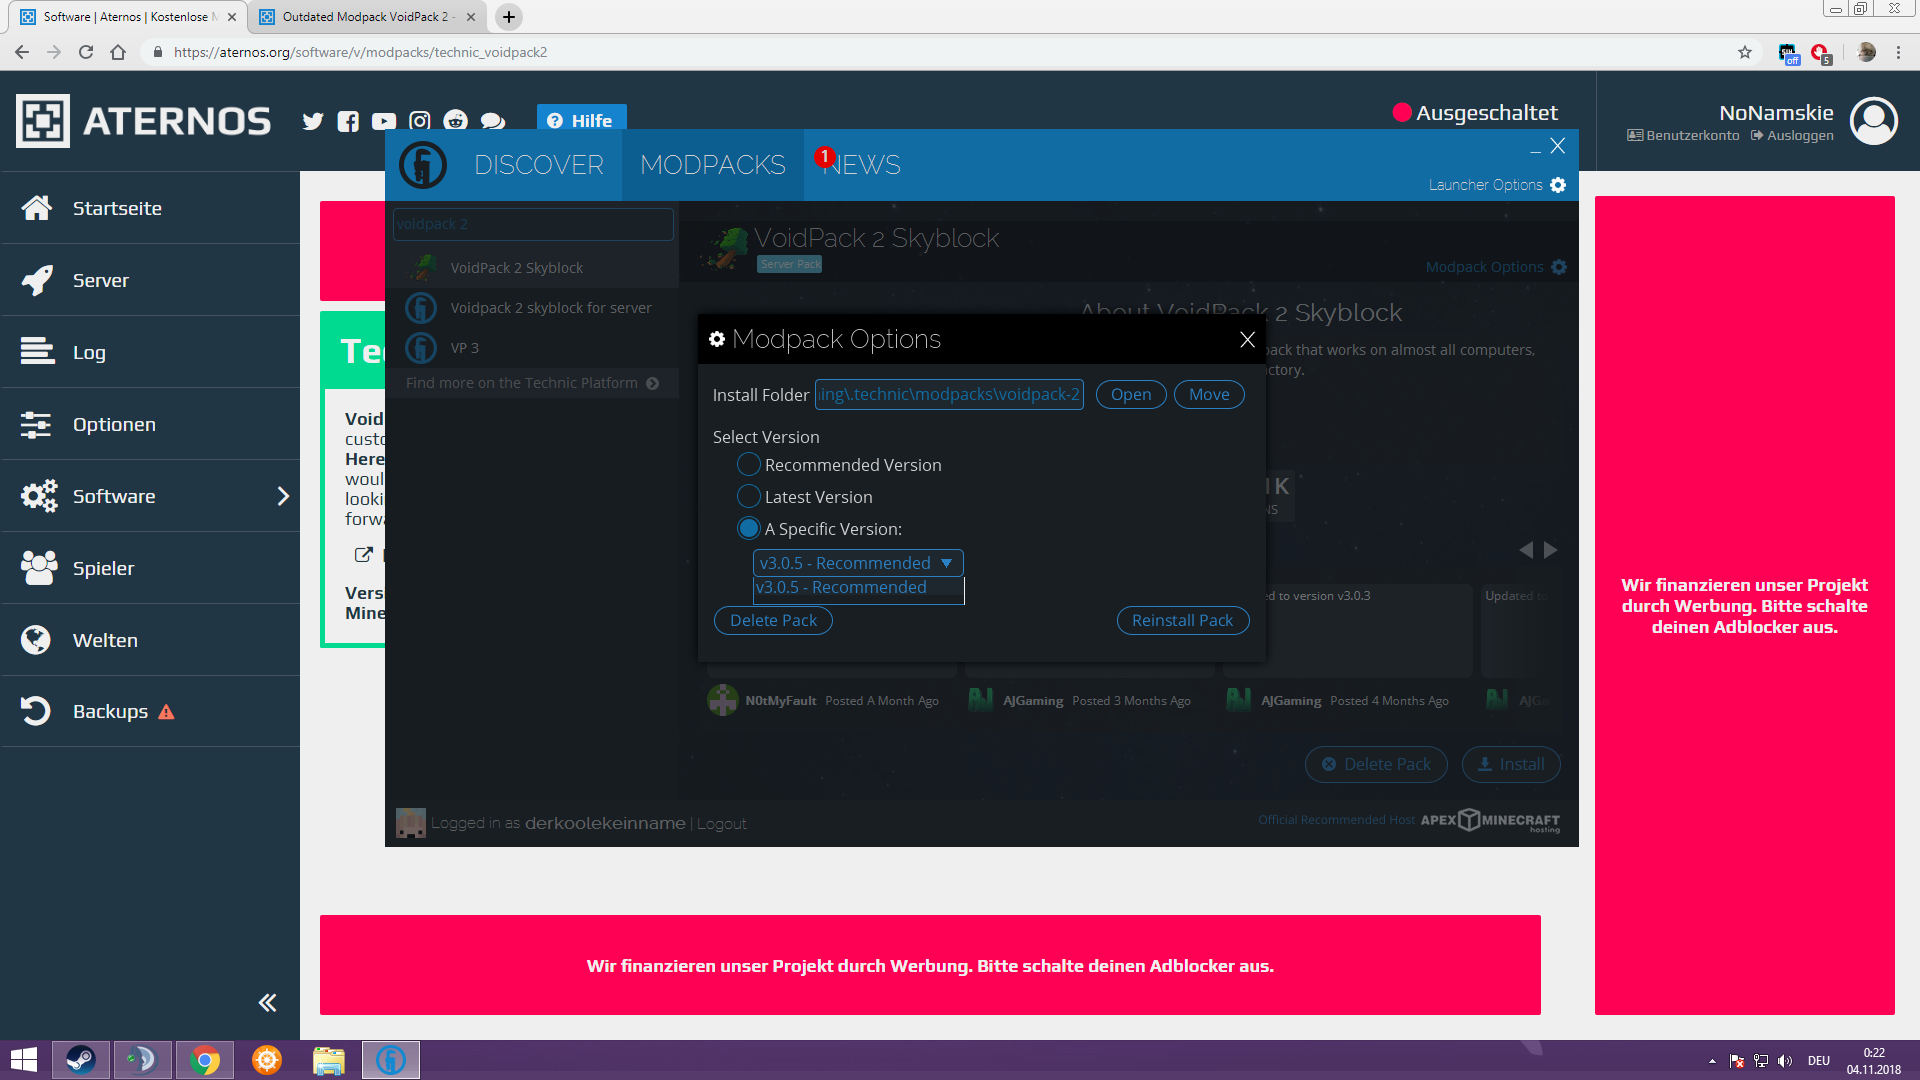Reload the browser page

point(86,52)
